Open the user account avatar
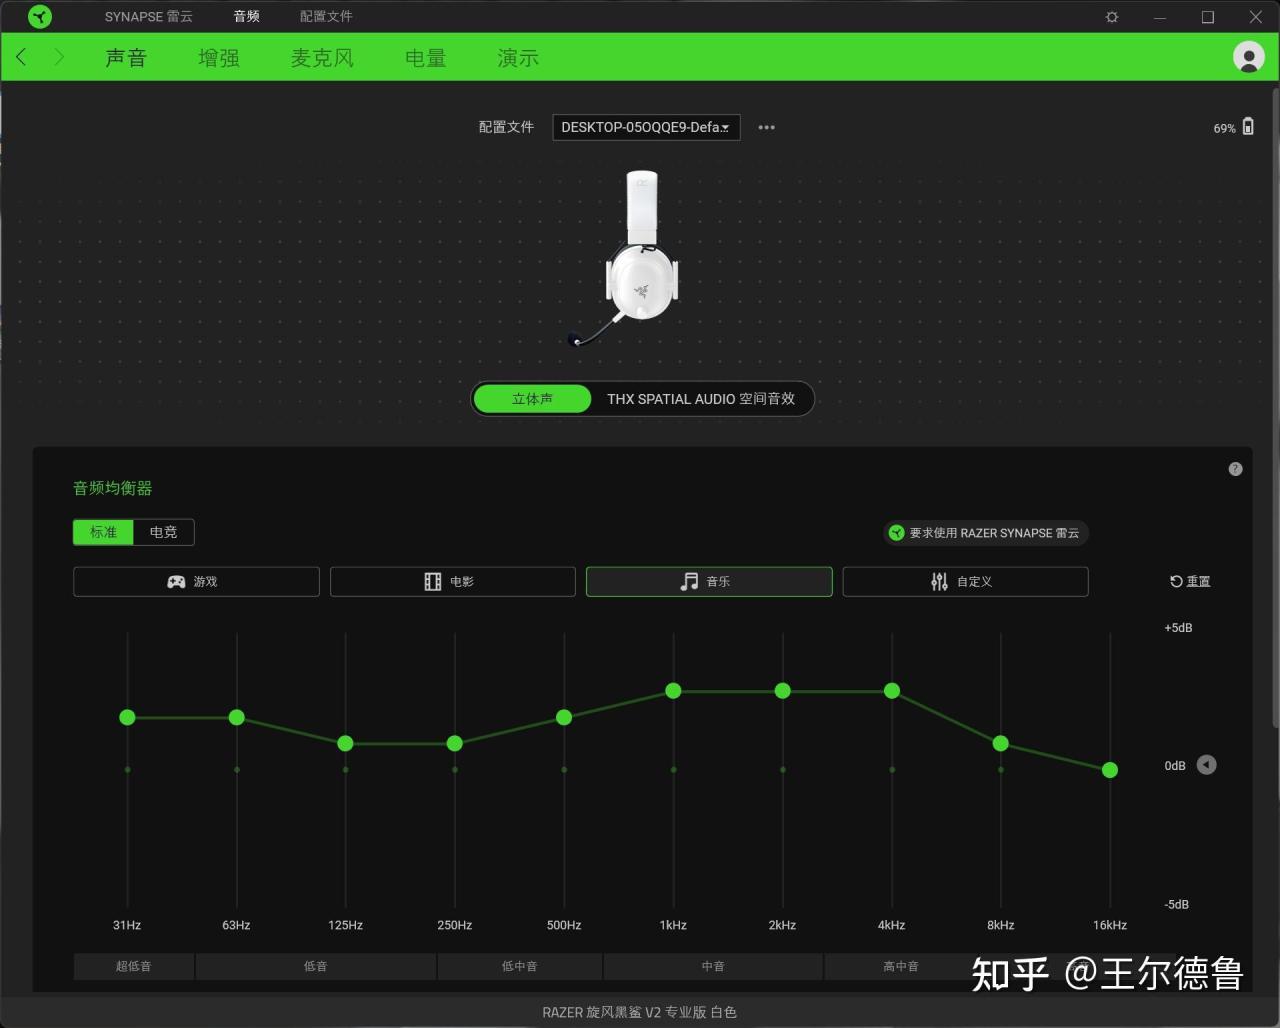Image resolution: width=1280 pixels, height=1028 pixels. [1248, 57]
